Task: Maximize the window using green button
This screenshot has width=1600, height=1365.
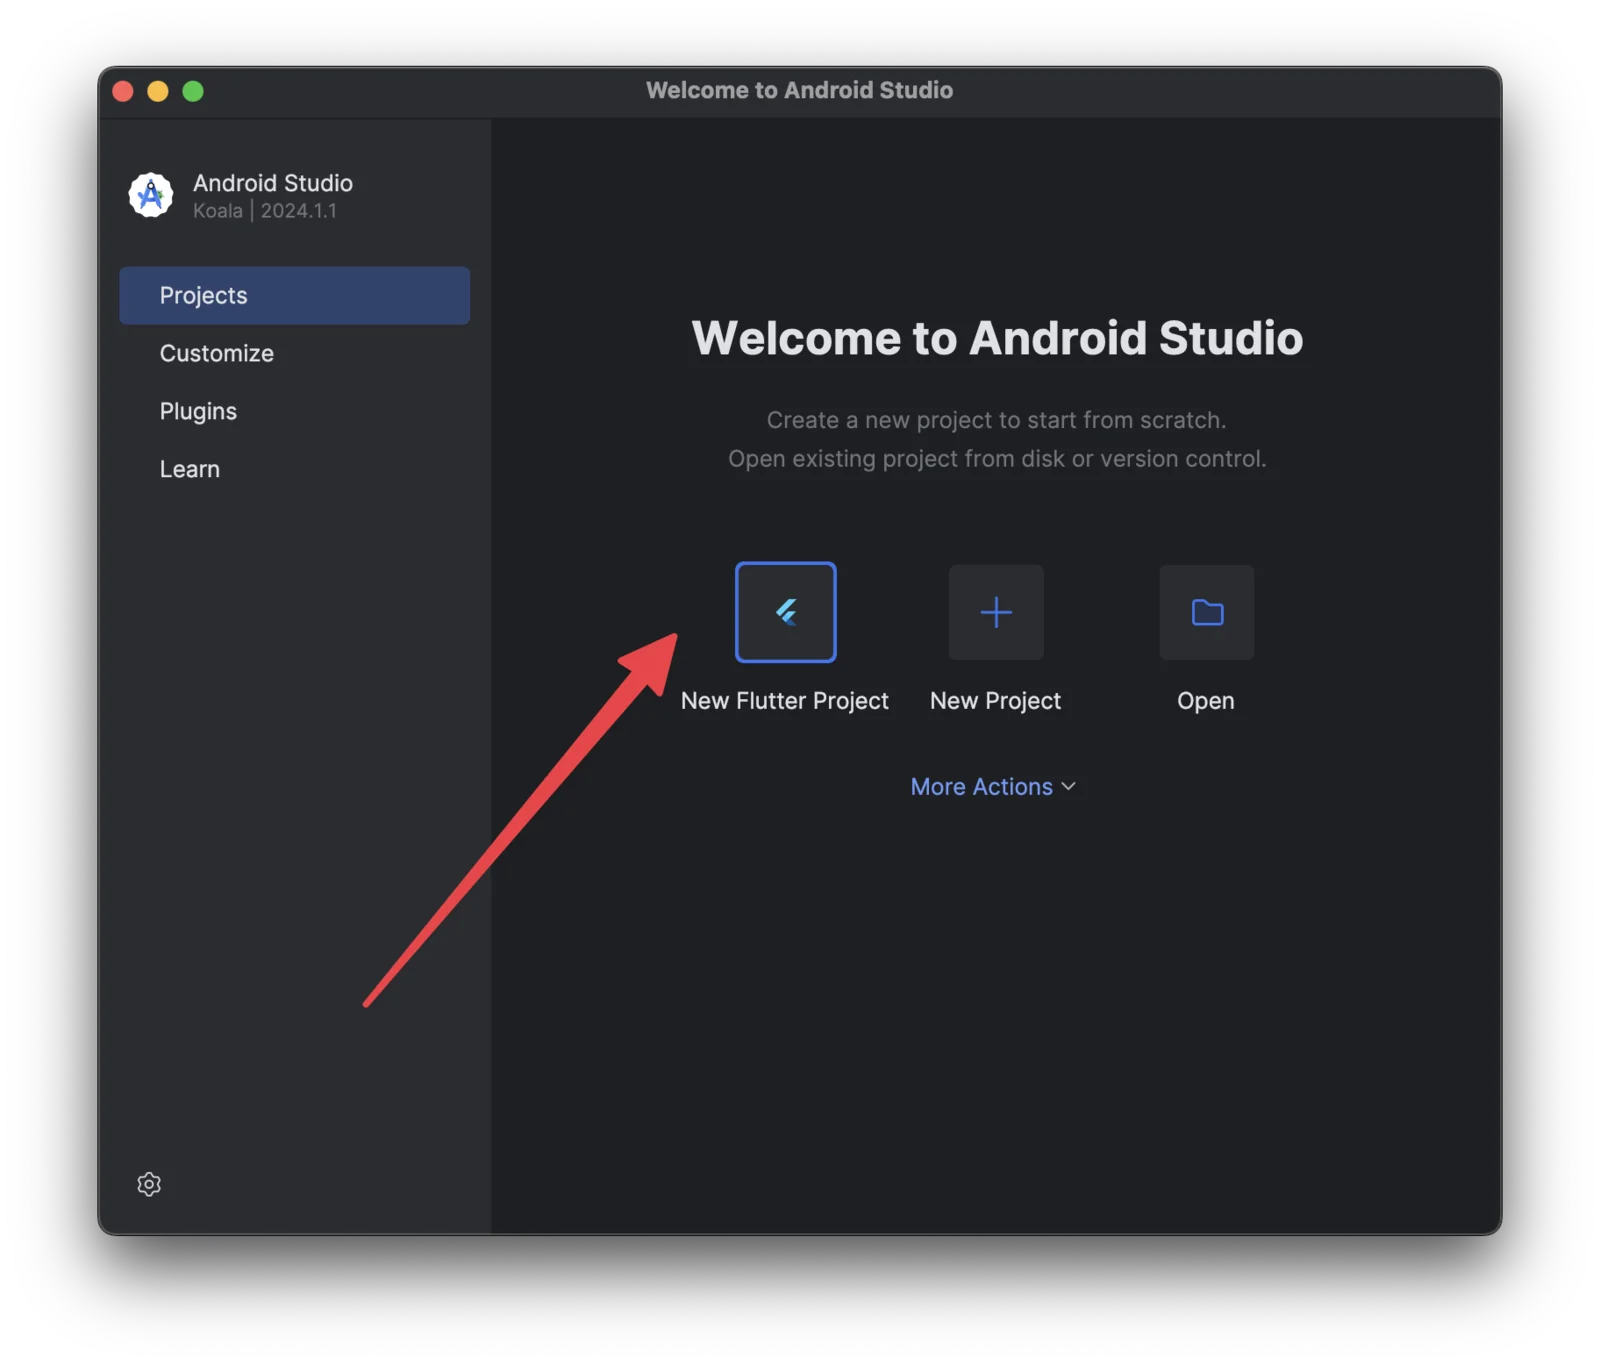Action: (x=193, y=91)
